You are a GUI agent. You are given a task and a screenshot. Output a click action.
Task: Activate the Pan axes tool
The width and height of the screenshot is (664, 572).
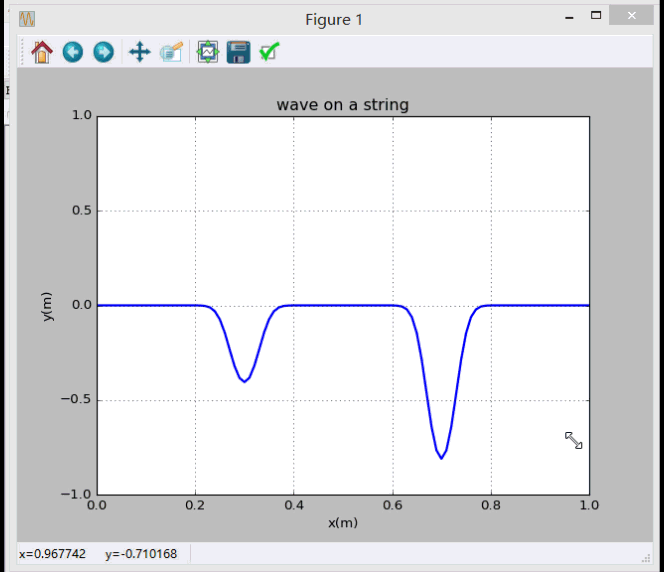(140, 52)
